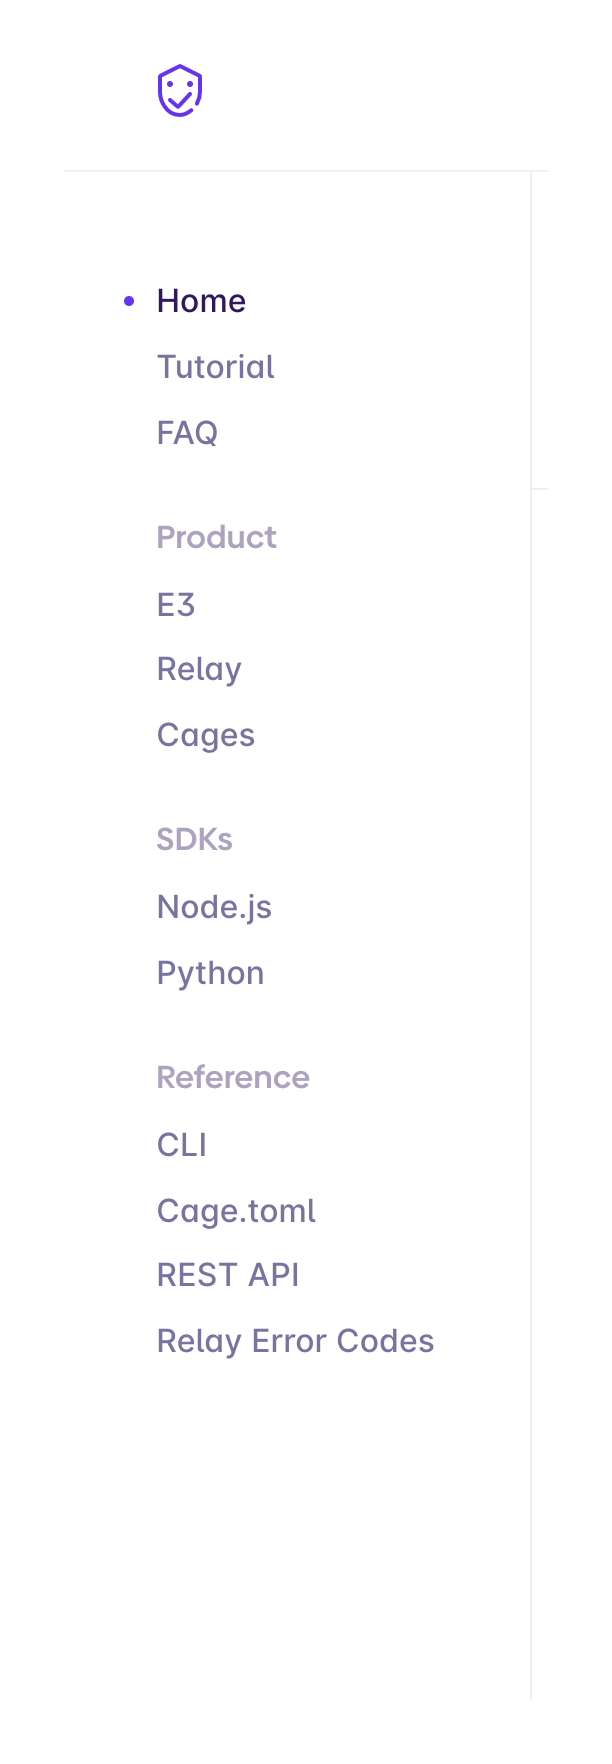Click the SDKs section heading

[195, 840]
